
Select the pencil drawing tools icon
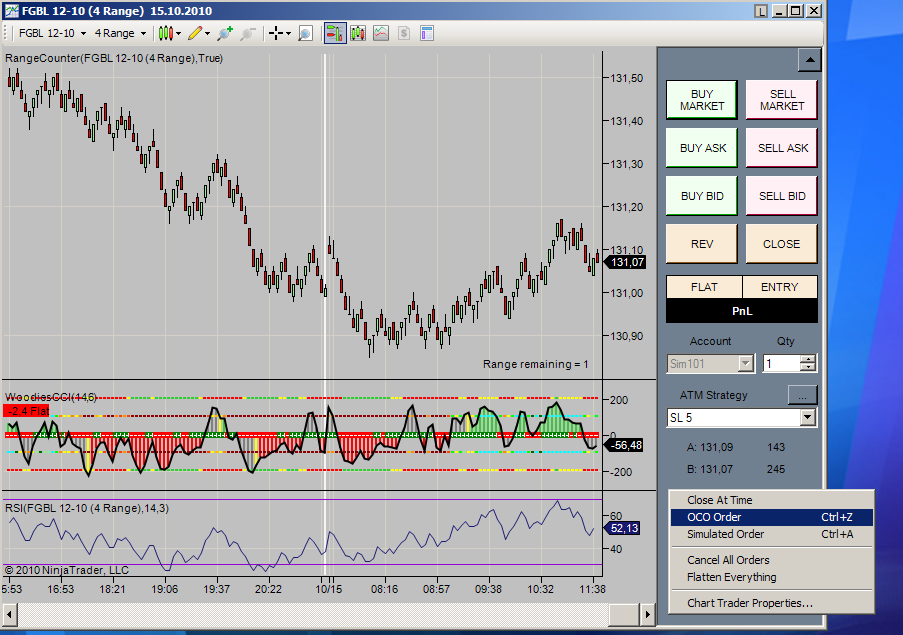(x=195, y=33)
